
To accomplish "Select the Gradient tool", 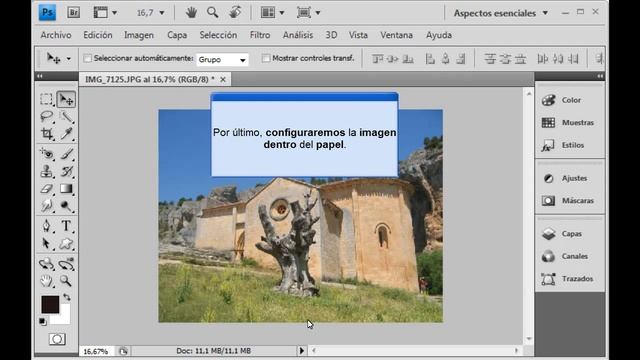I will (x=66, y=189).
